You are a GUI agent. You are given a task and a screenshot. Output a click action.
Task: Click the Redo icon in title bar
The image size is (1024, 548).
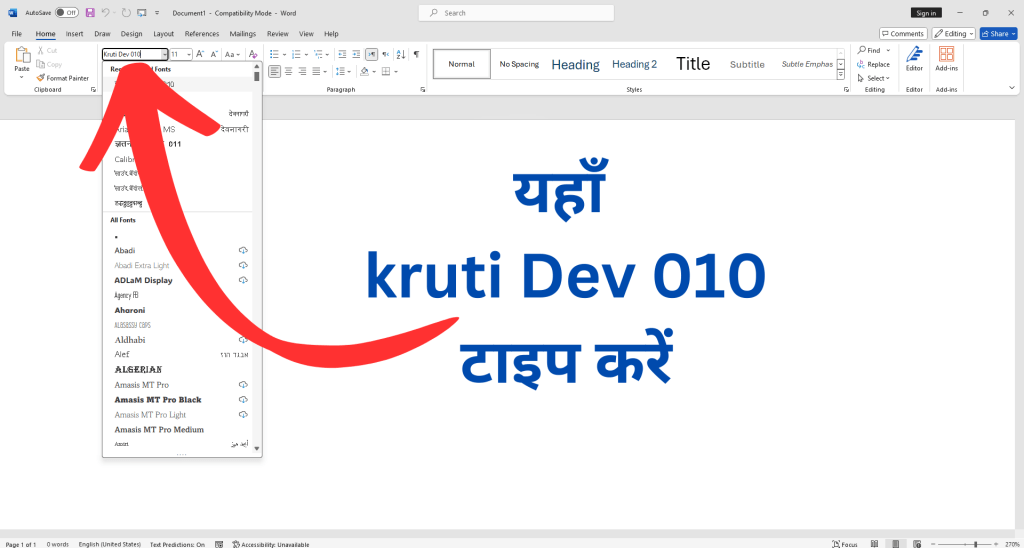click(x=126, y=12)
